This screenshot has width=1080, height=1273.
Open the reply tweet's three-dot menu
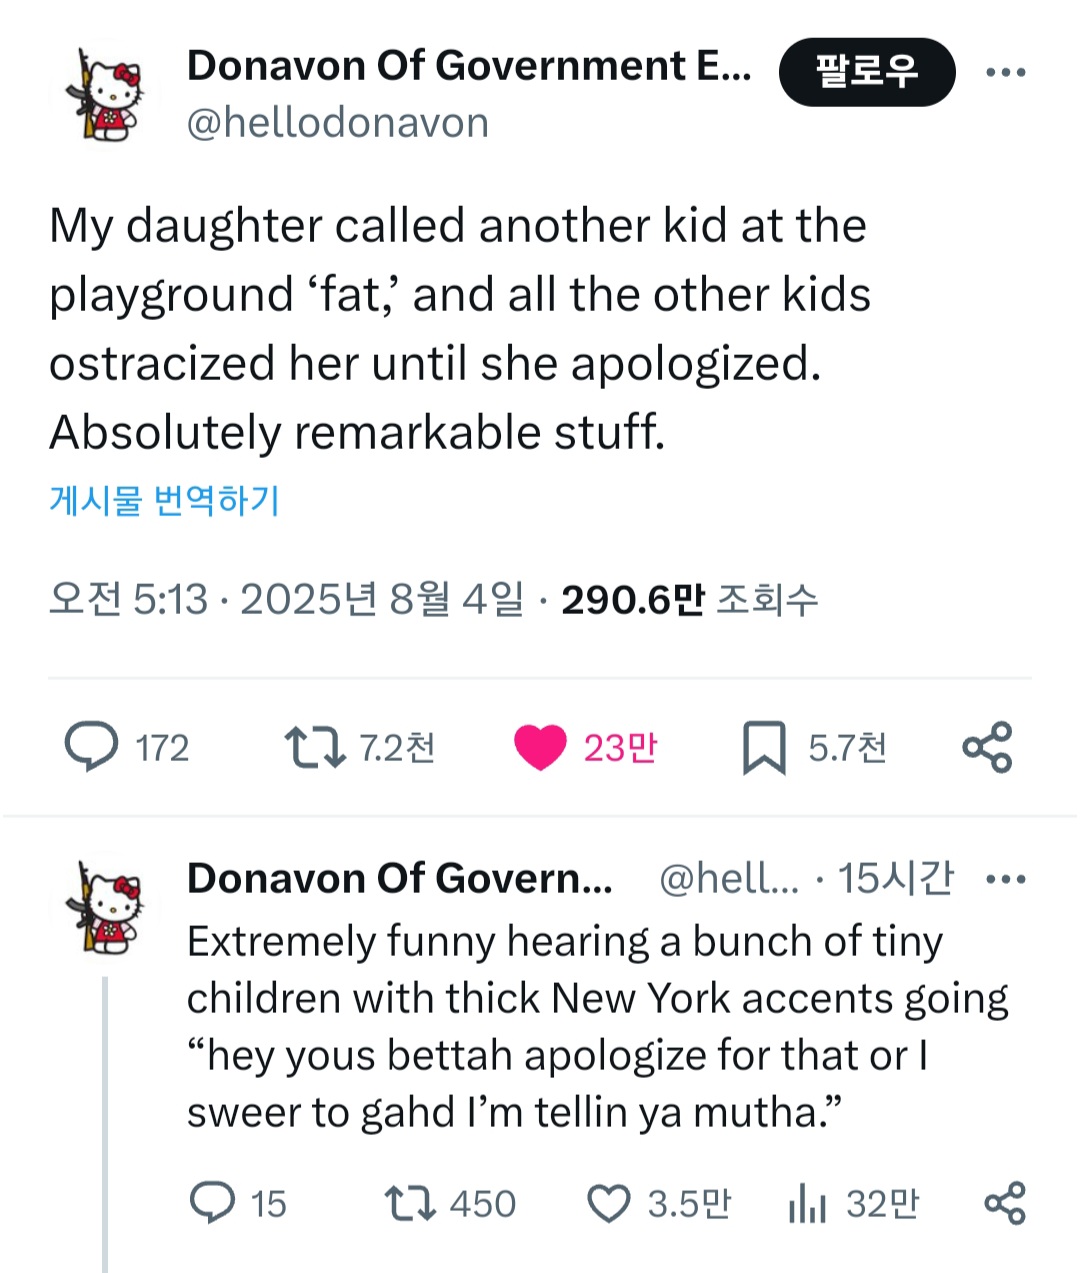coord(1005,879)
